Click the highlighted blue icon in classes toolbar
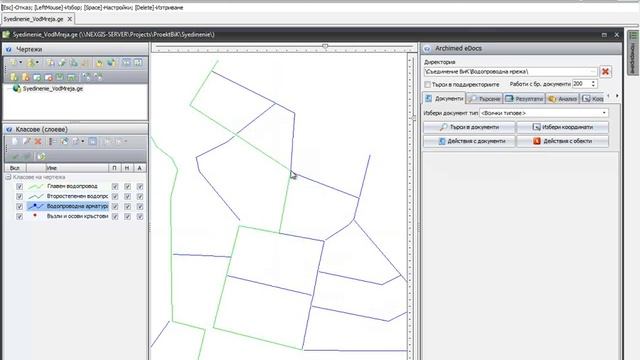Image resolution: width=640 pixels, height=360 pixels. click(x=93, y=141)
